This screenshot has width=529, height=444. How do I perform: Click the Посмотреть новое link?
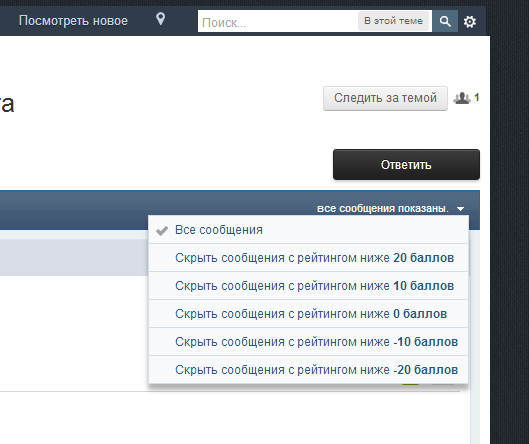pyautogui.click(x=73, y=21)
